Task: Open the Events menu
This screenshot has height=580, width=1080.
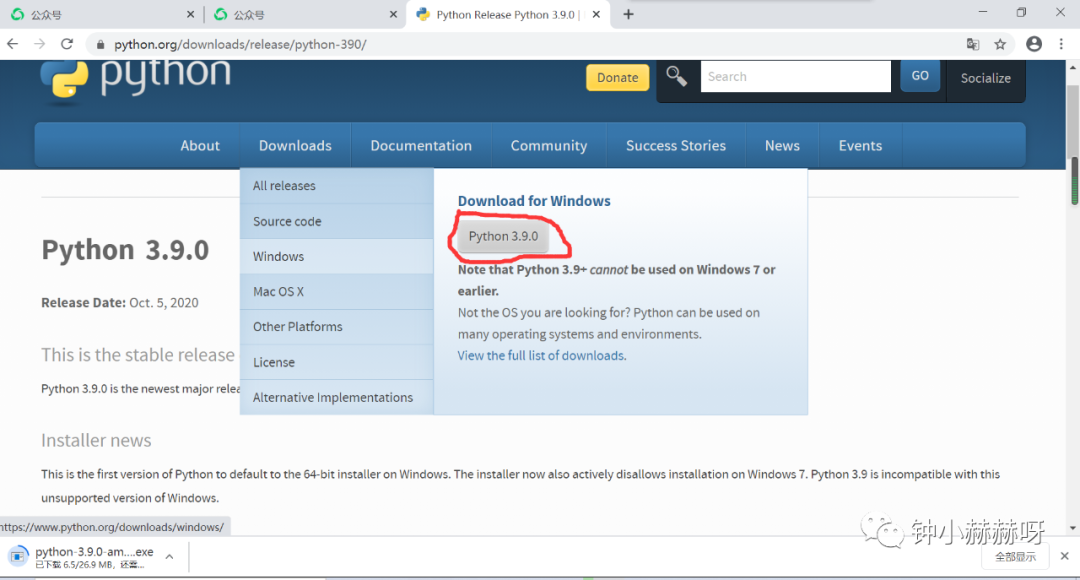Action: [x=860, y=145]
